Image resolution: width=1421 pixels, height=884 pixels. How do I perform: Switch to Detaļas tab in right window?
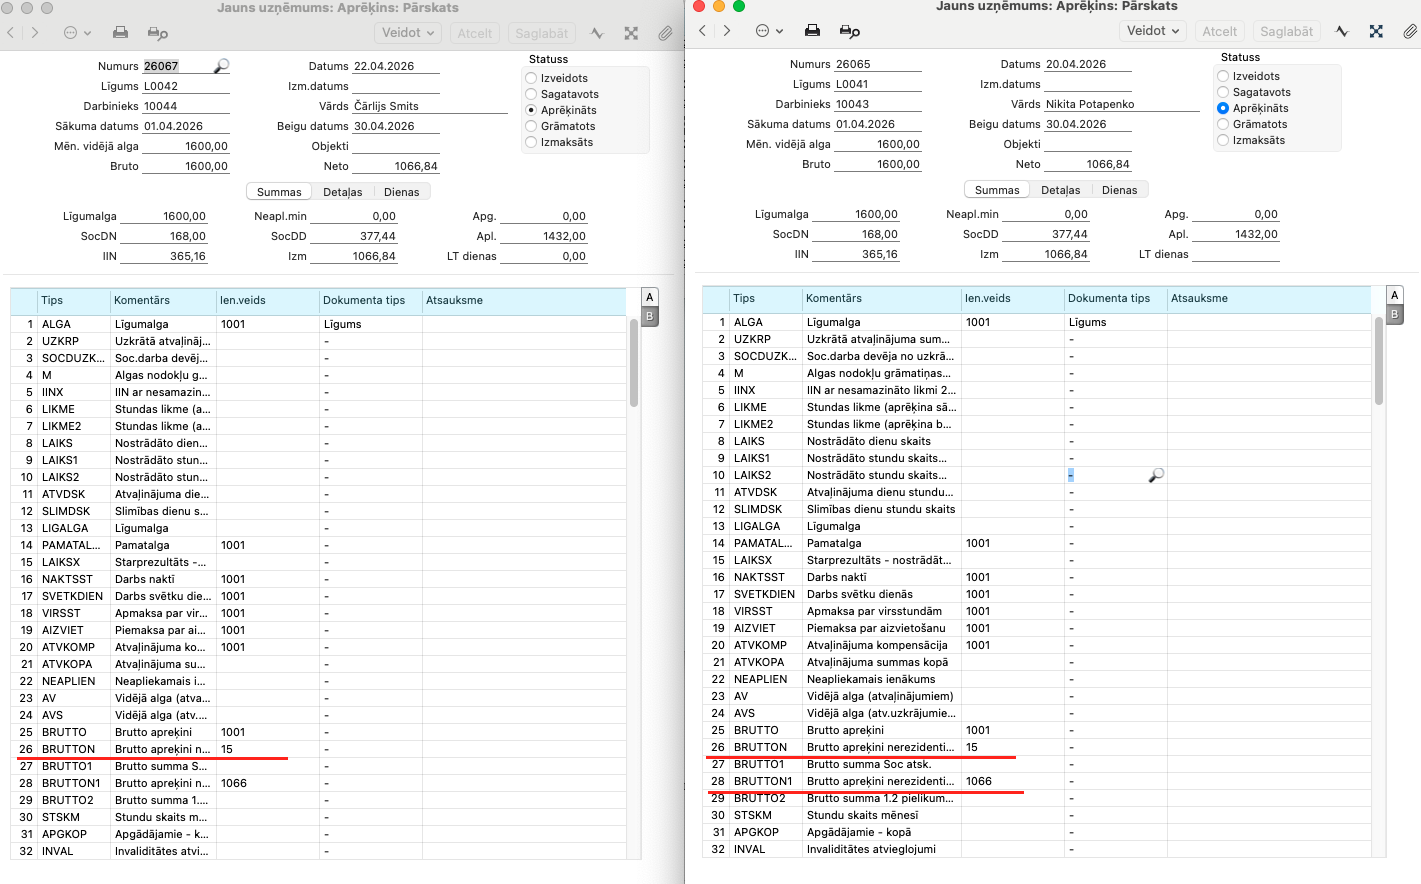pyautogui.click(x=1060, y=190)
